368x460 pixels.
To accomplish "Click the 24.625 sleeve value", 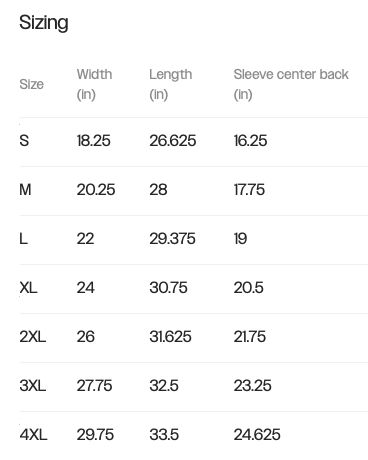I will tap(257, 435).
